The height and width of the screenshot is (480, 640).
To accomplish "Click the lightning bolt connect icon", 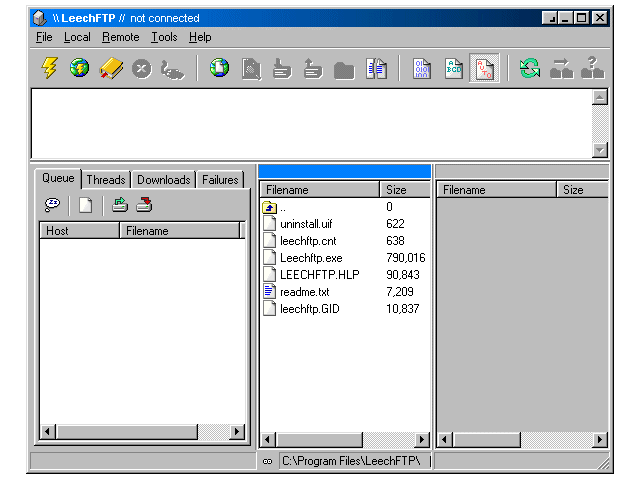I will [49, 68].
